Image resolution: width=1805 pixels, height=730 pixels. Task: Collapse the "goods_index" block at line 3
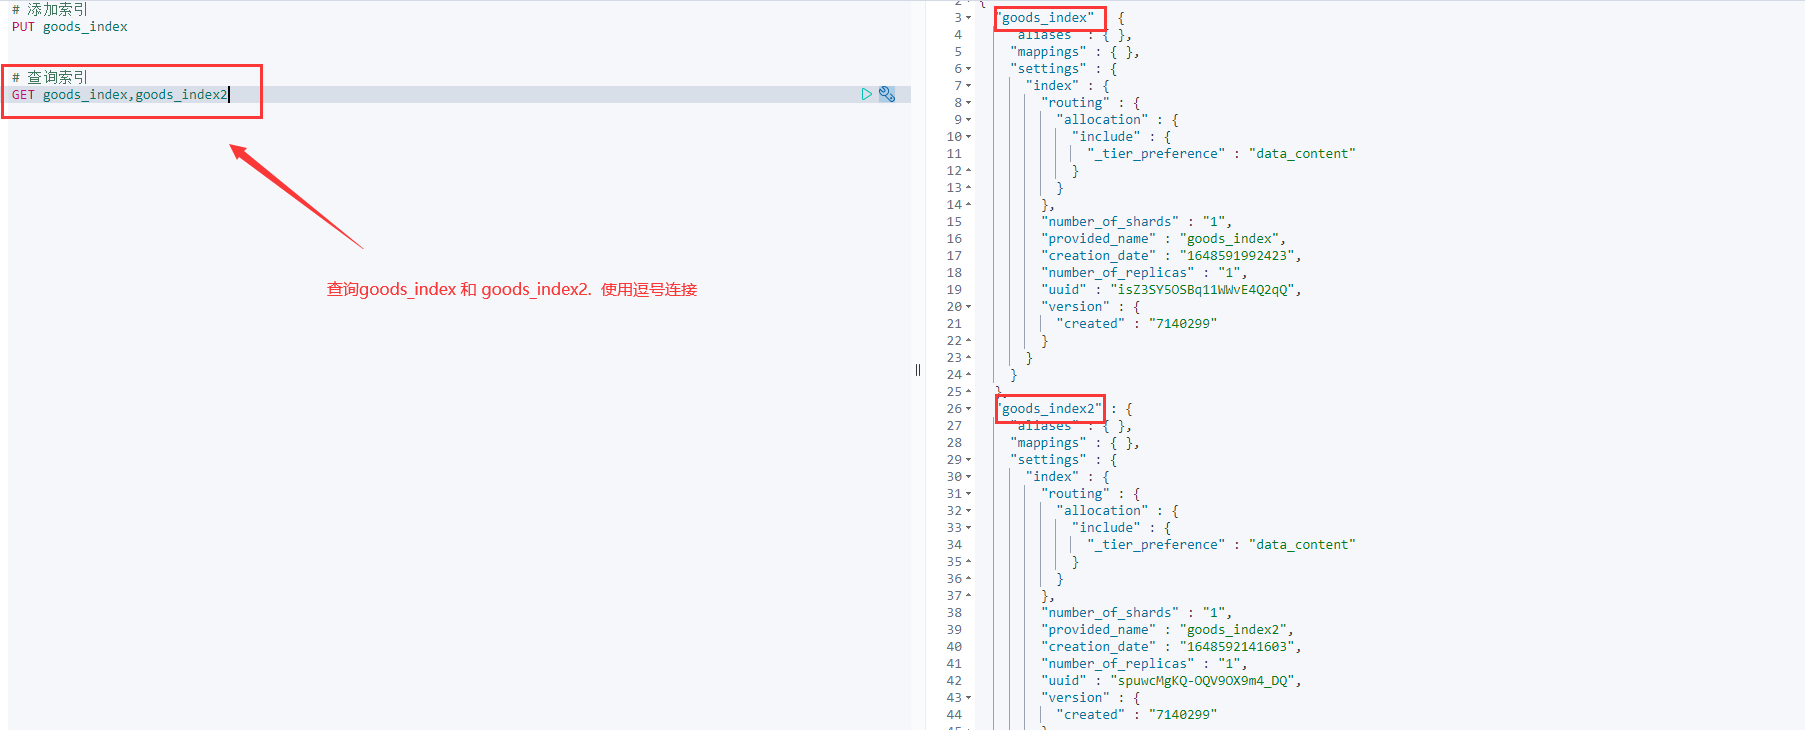pos(969,18)
